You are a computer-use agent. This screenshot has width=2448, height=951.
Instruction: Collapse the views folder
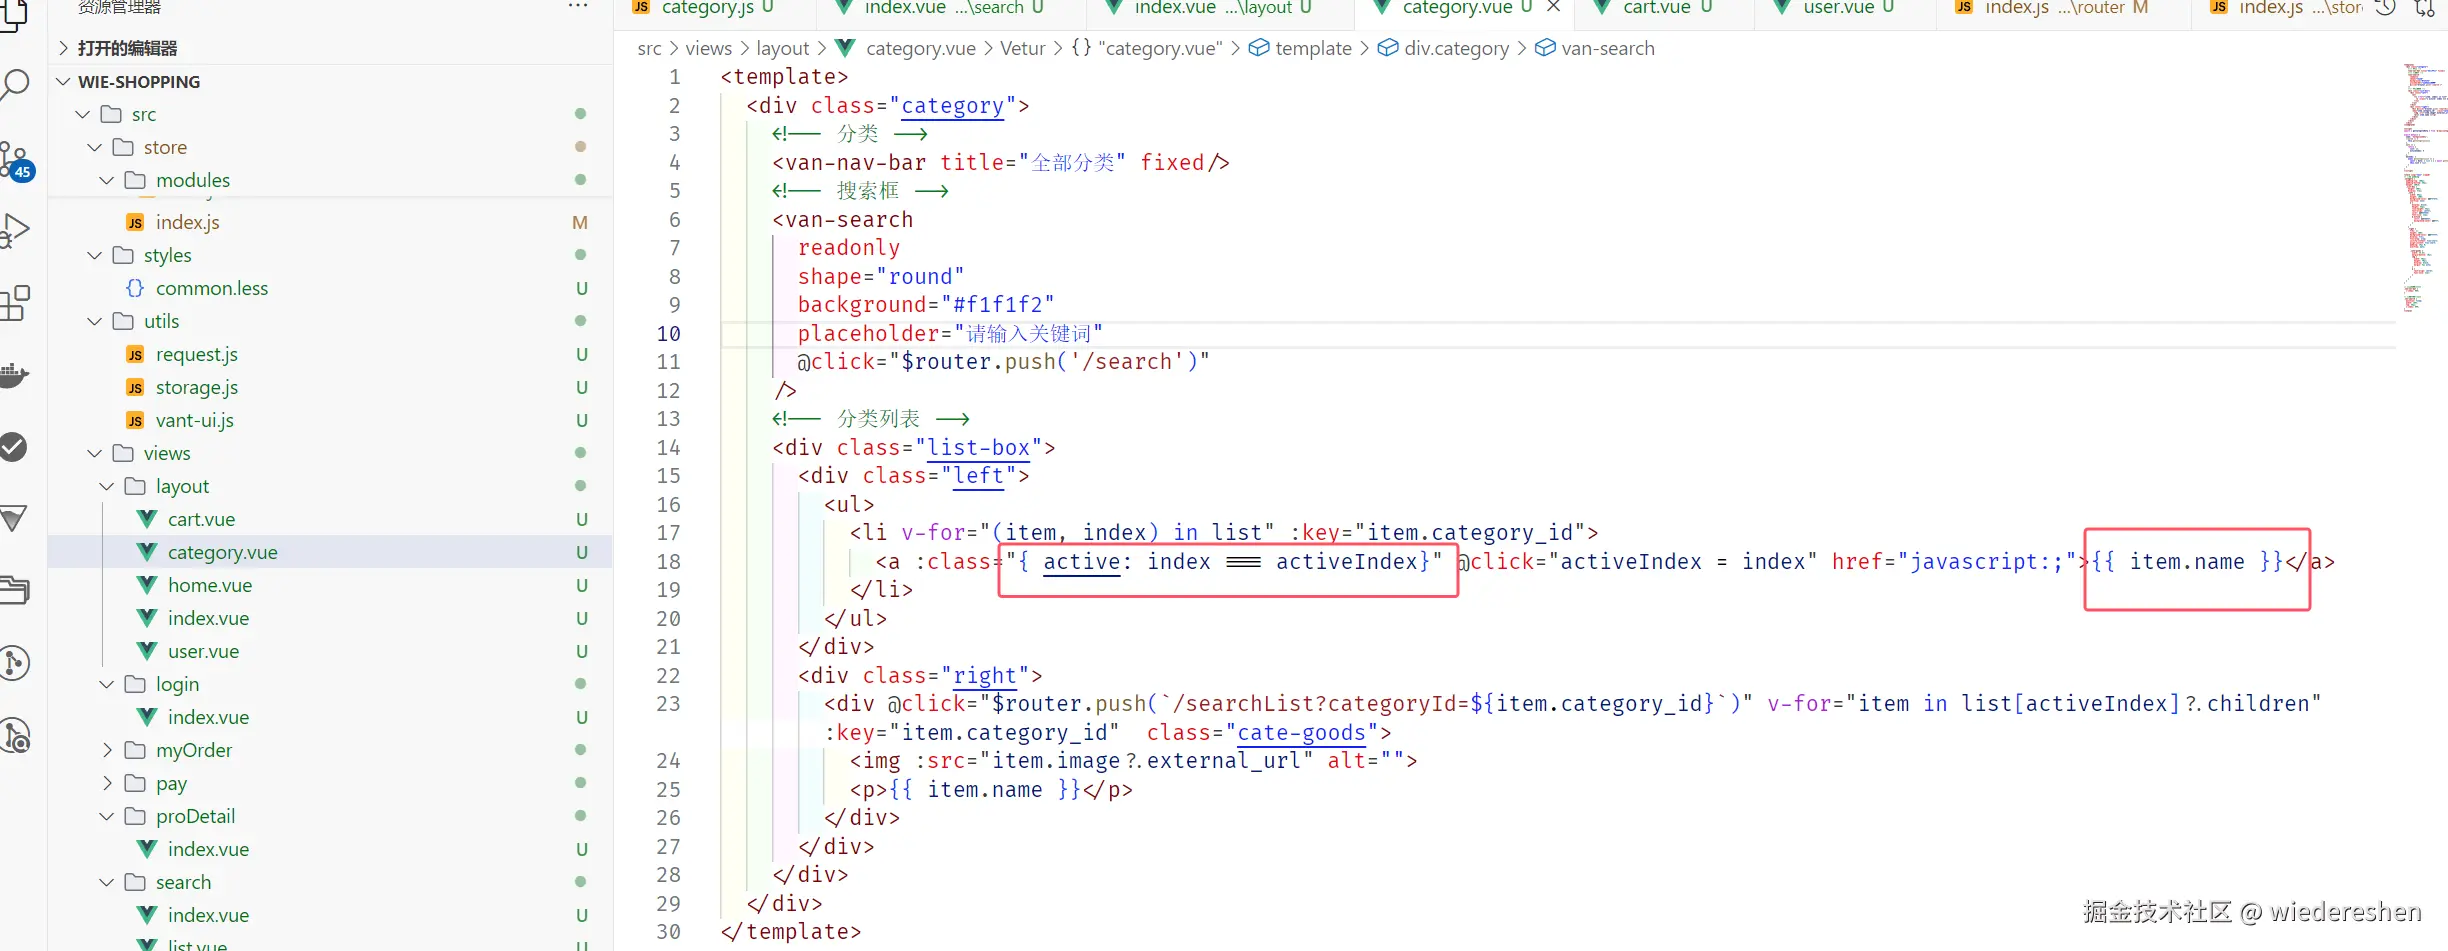click(x=95, y=453)
